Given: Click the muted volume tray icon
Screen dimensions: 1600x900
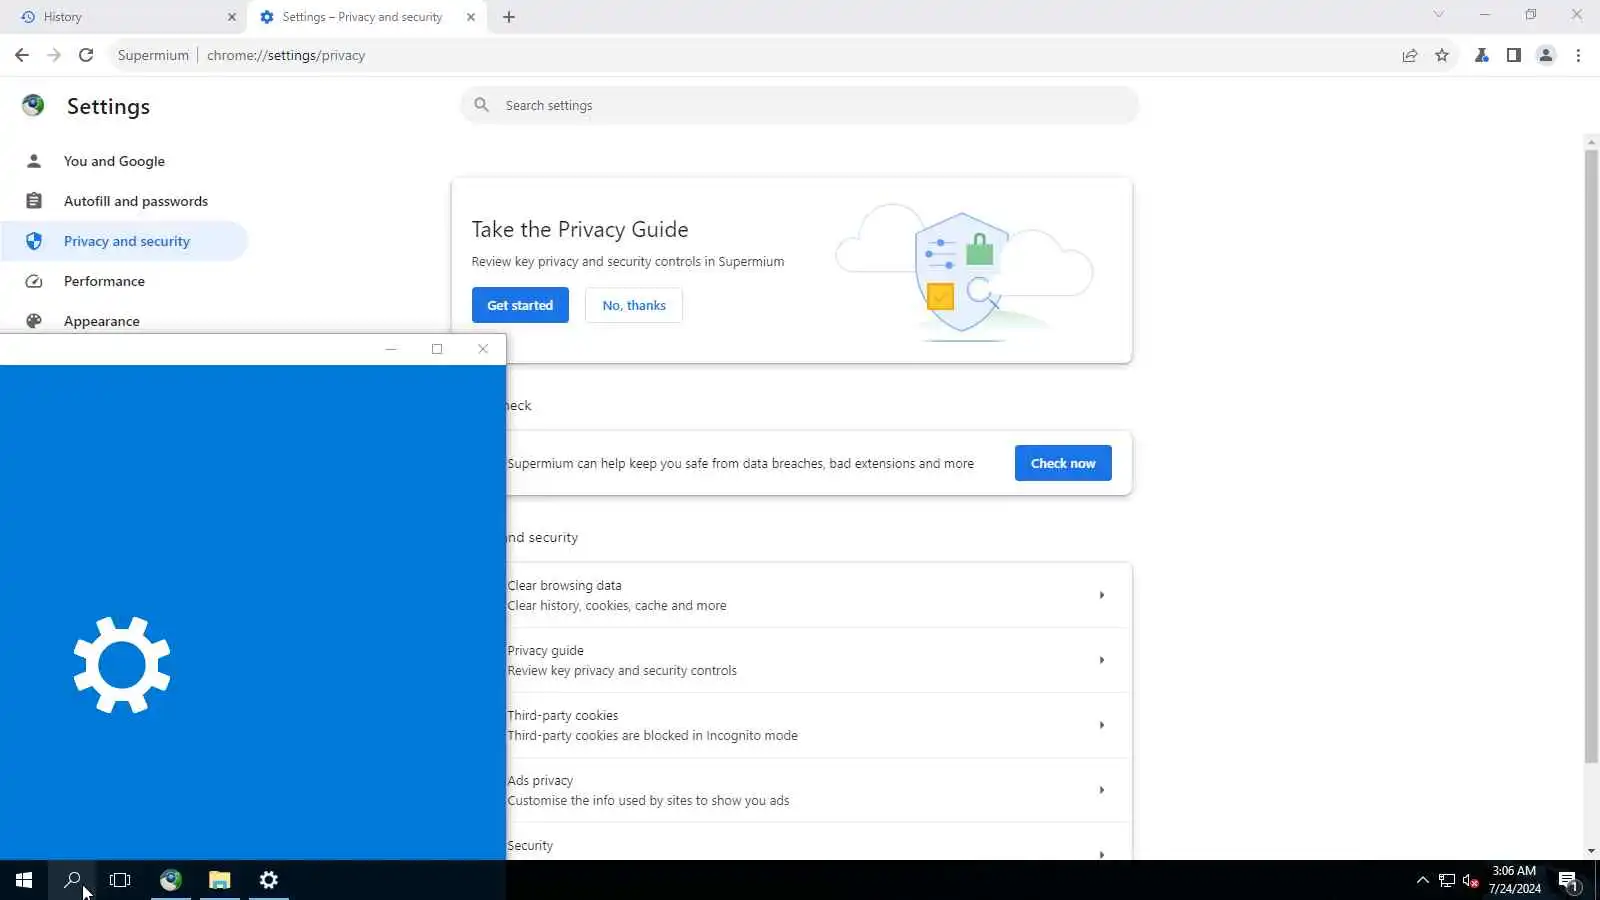Looking at the screenshot, I should coord(1471,880).
